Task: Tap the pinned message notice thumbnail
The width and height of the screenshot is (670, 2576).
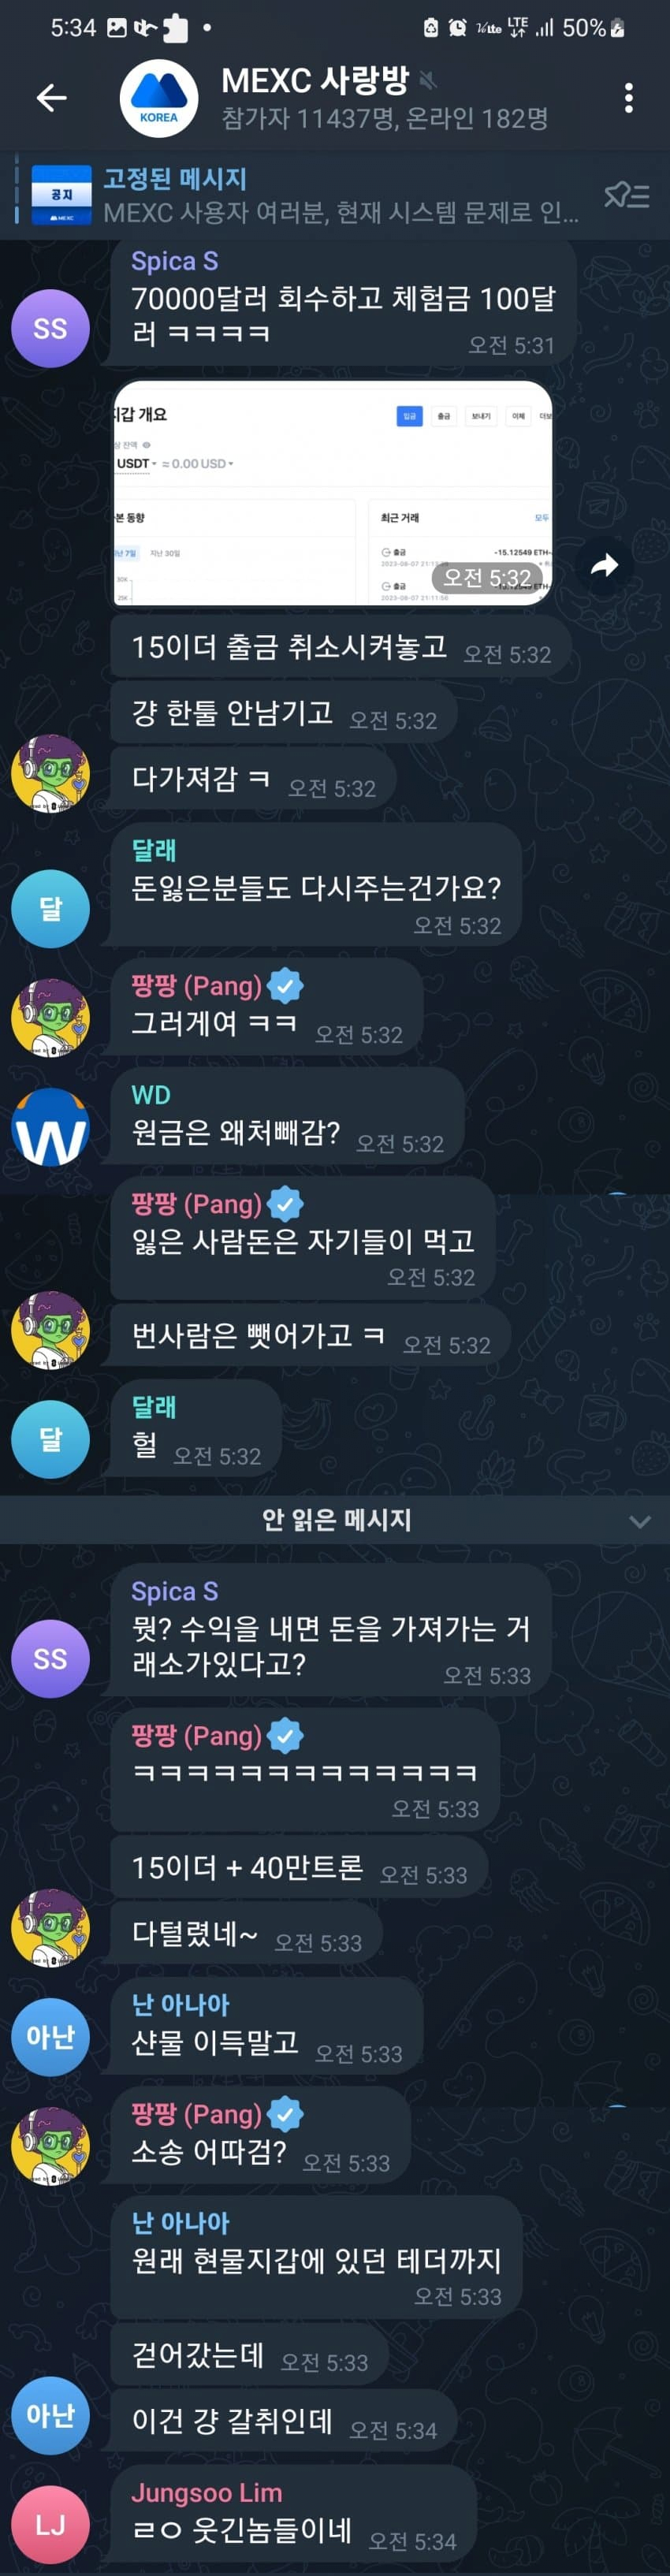Action: (x=62, y=195)
